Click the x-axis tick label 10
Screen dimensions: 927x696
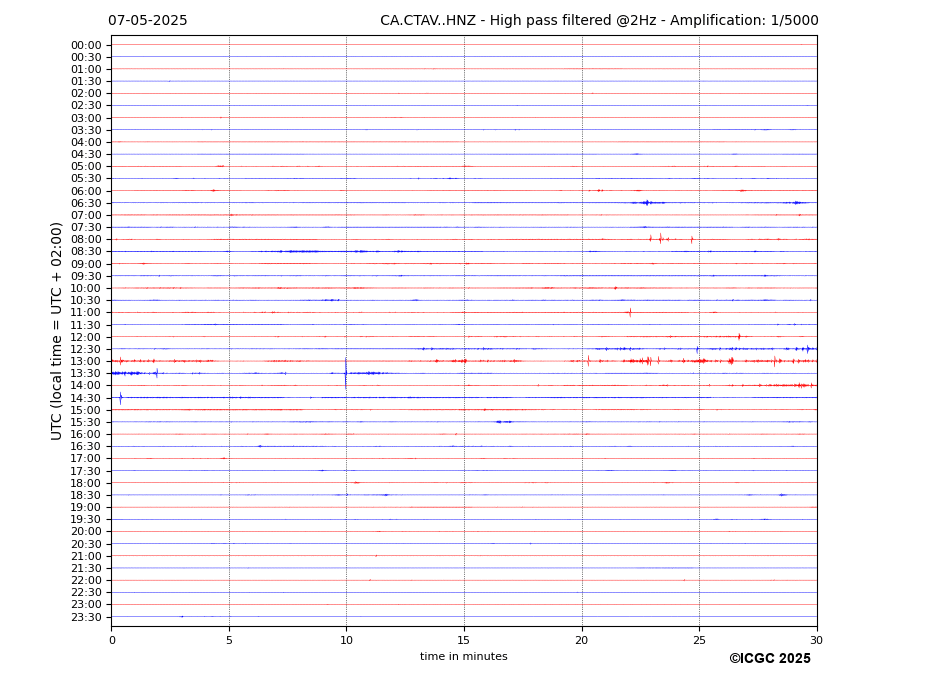tap(346, 640)
